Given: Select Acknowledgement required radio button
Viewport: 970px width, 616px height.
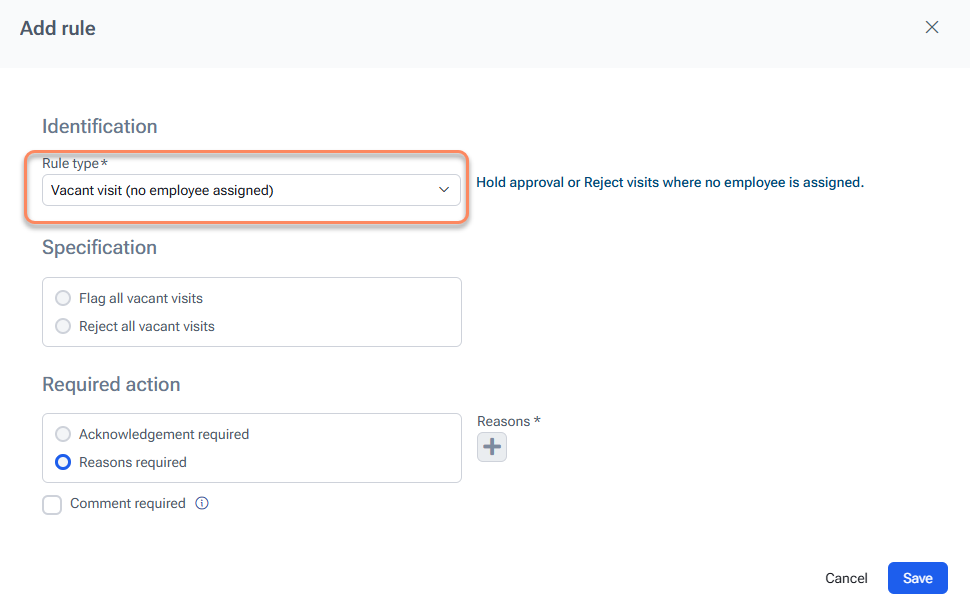Looking at the screenshot, I should (x=64, y=434).
